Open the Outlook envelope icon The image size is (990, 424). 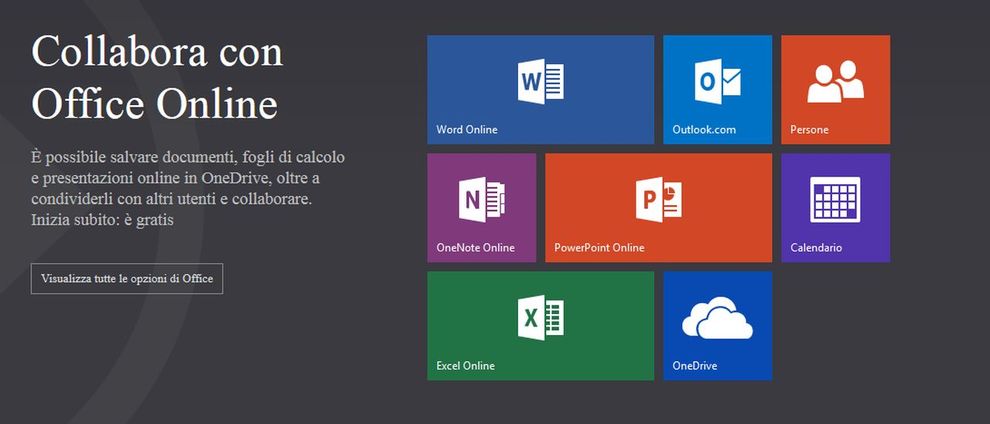pos(717,81)
